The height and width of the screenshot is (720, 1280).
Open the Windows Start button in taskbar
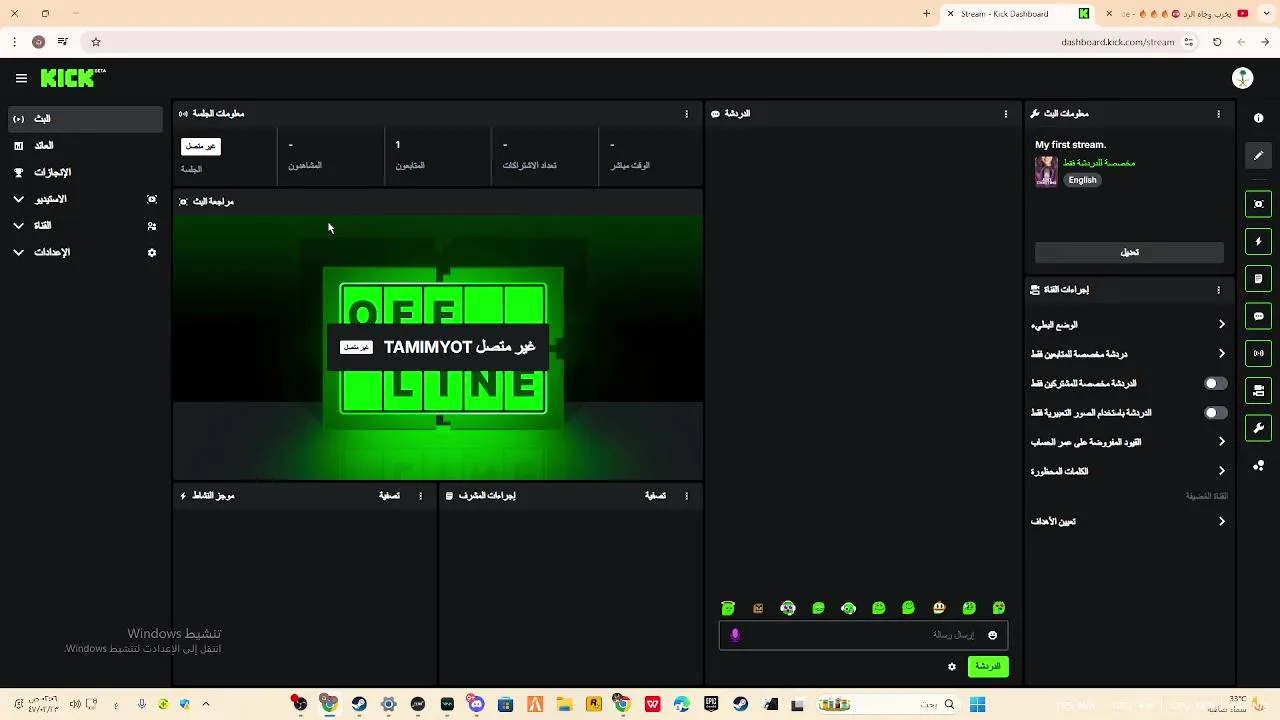977,704
